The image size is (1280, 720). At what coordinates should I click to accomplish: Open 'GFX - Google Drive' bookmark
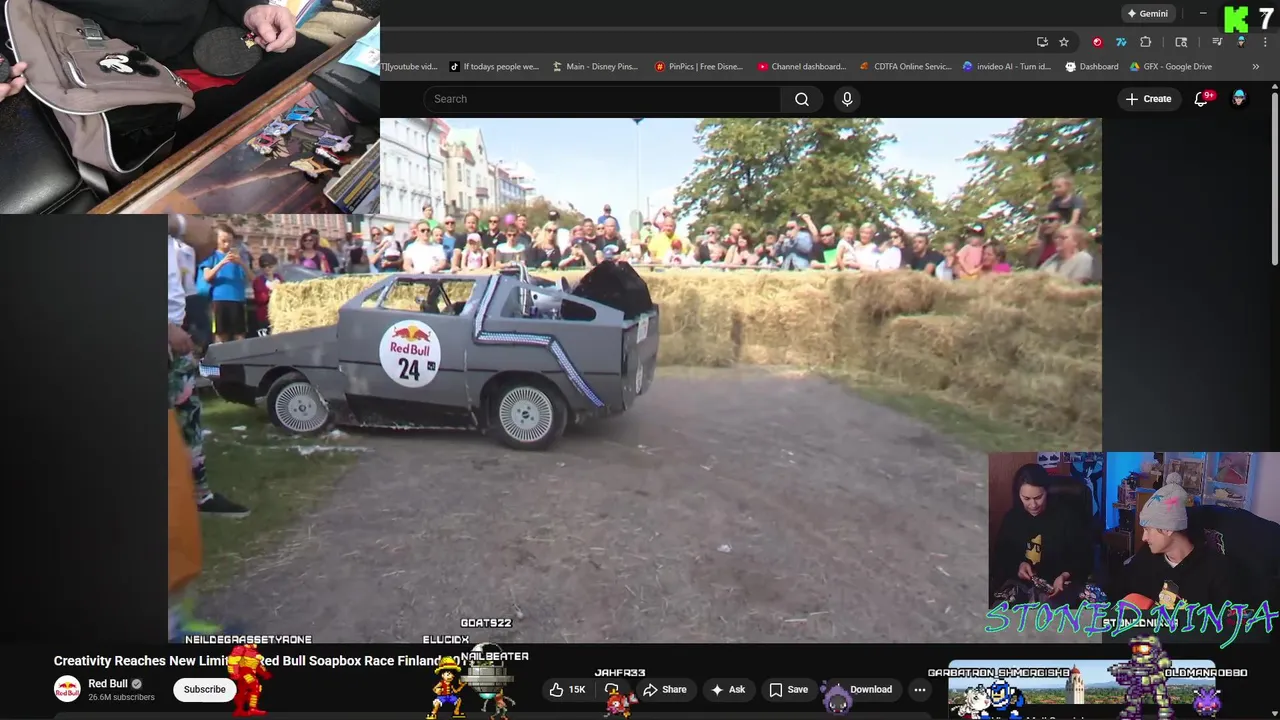coord(1171,67)
